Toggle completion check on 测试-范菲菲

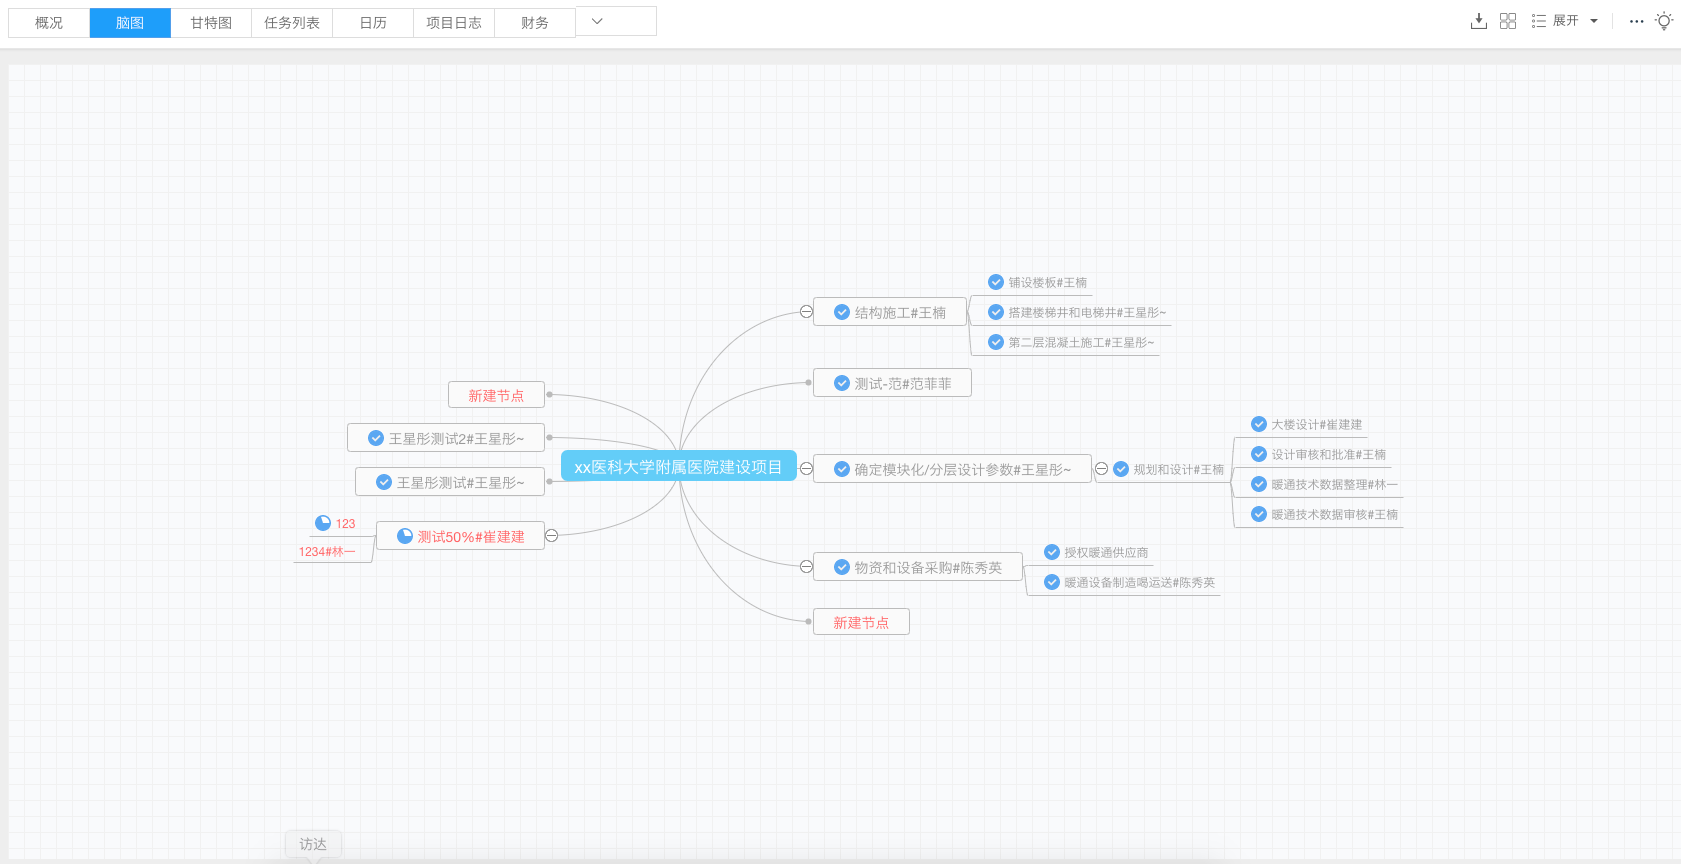coord(842,383)
